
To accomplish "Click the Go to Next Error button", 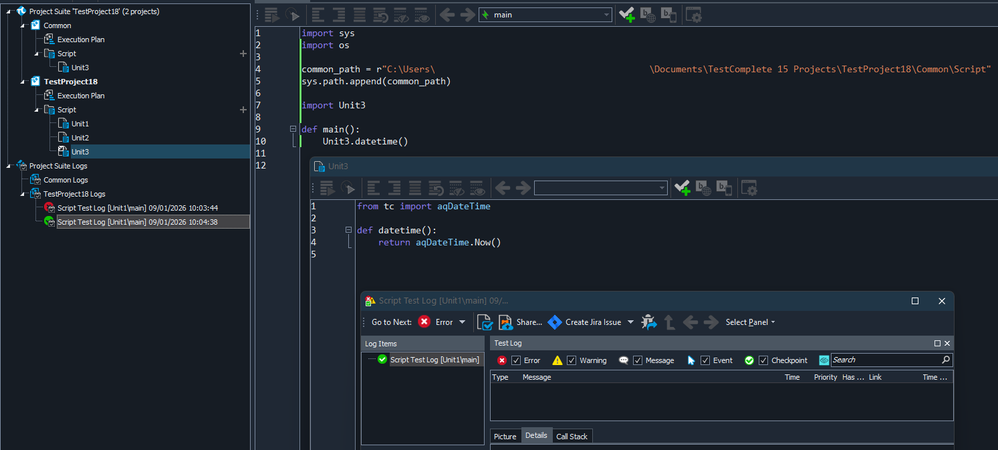I will click(x=424, y=322).
